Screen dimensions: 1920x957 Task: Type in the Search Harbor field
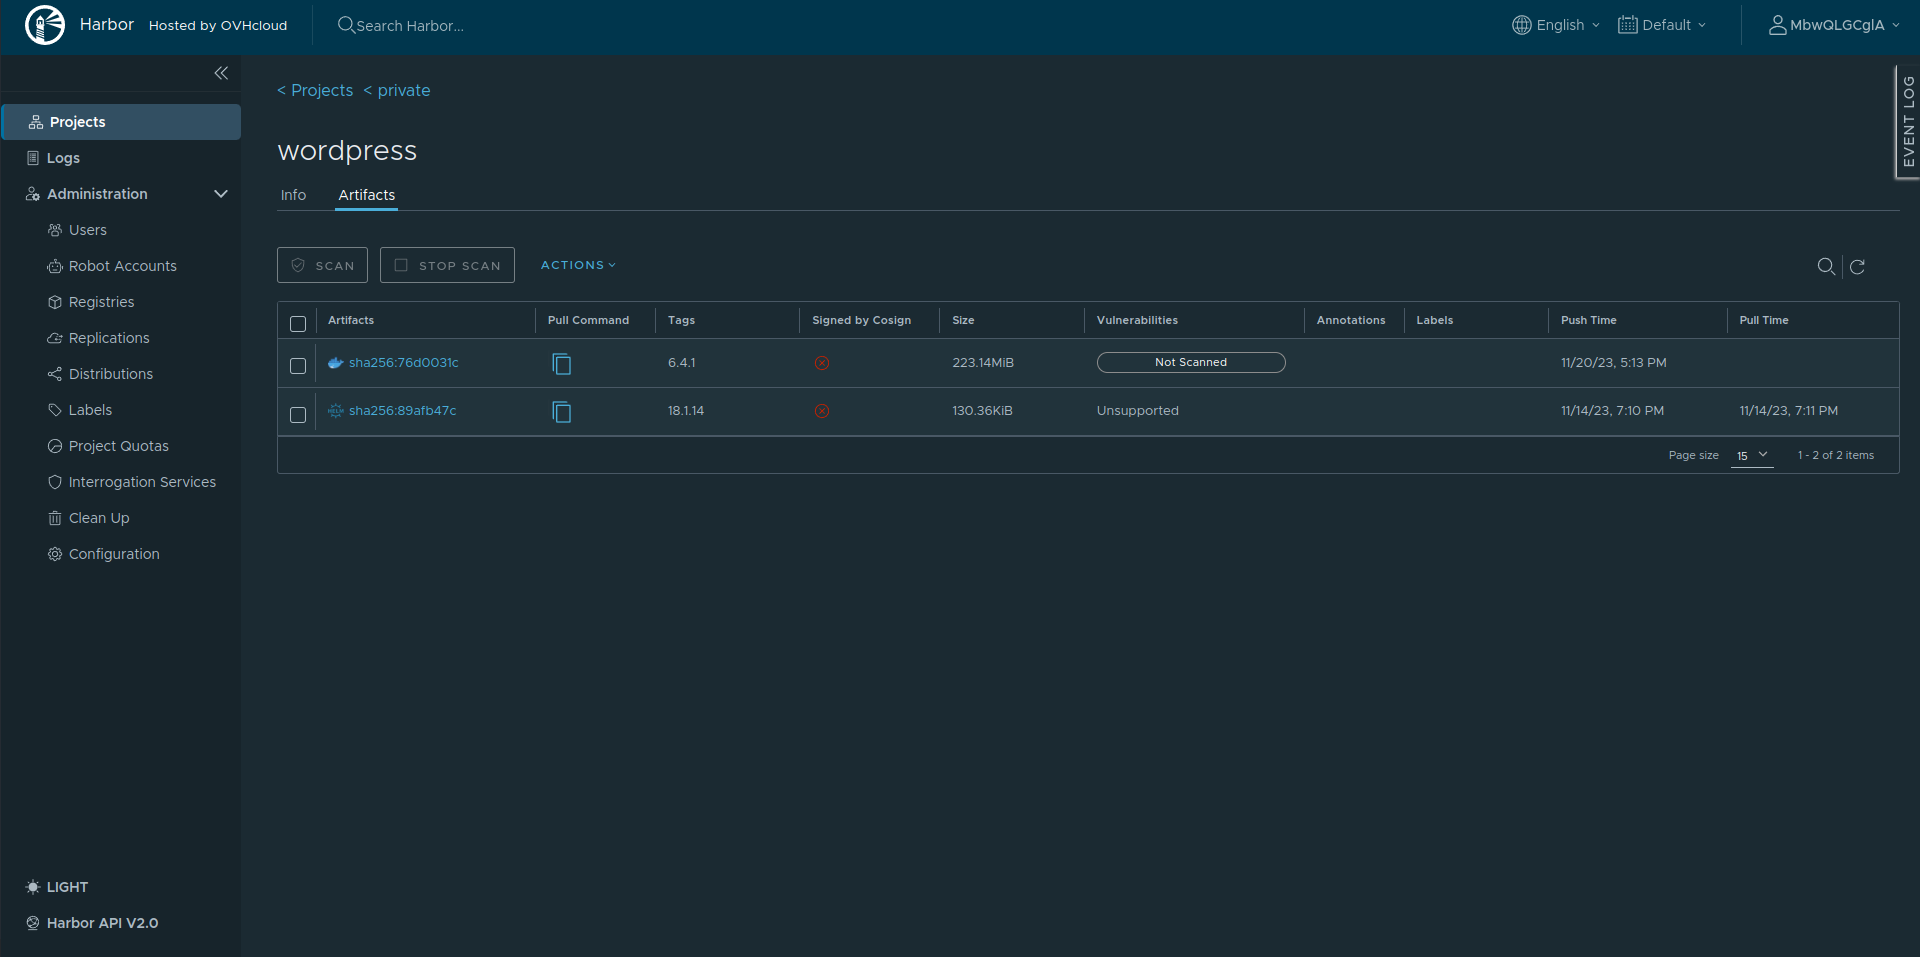430,25
